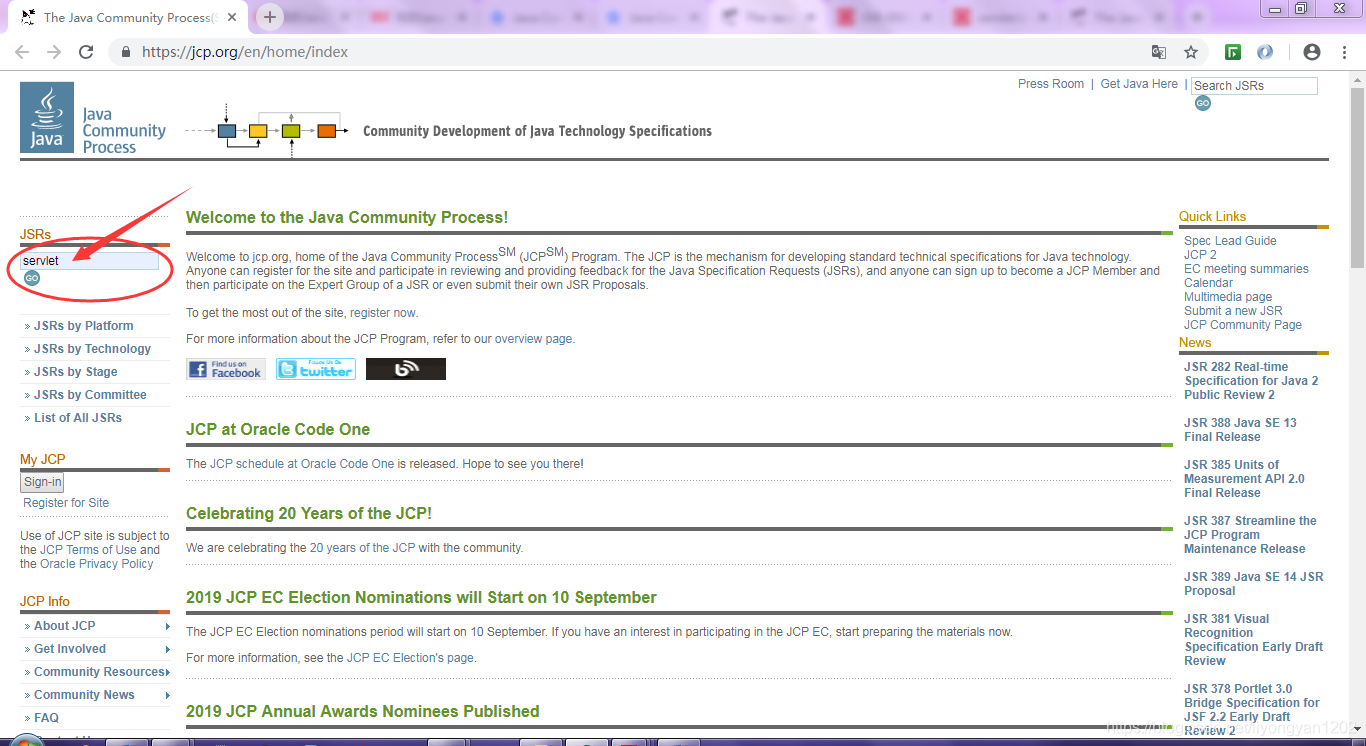
Task: Close the Java Community Process tab
Action: 234,17
